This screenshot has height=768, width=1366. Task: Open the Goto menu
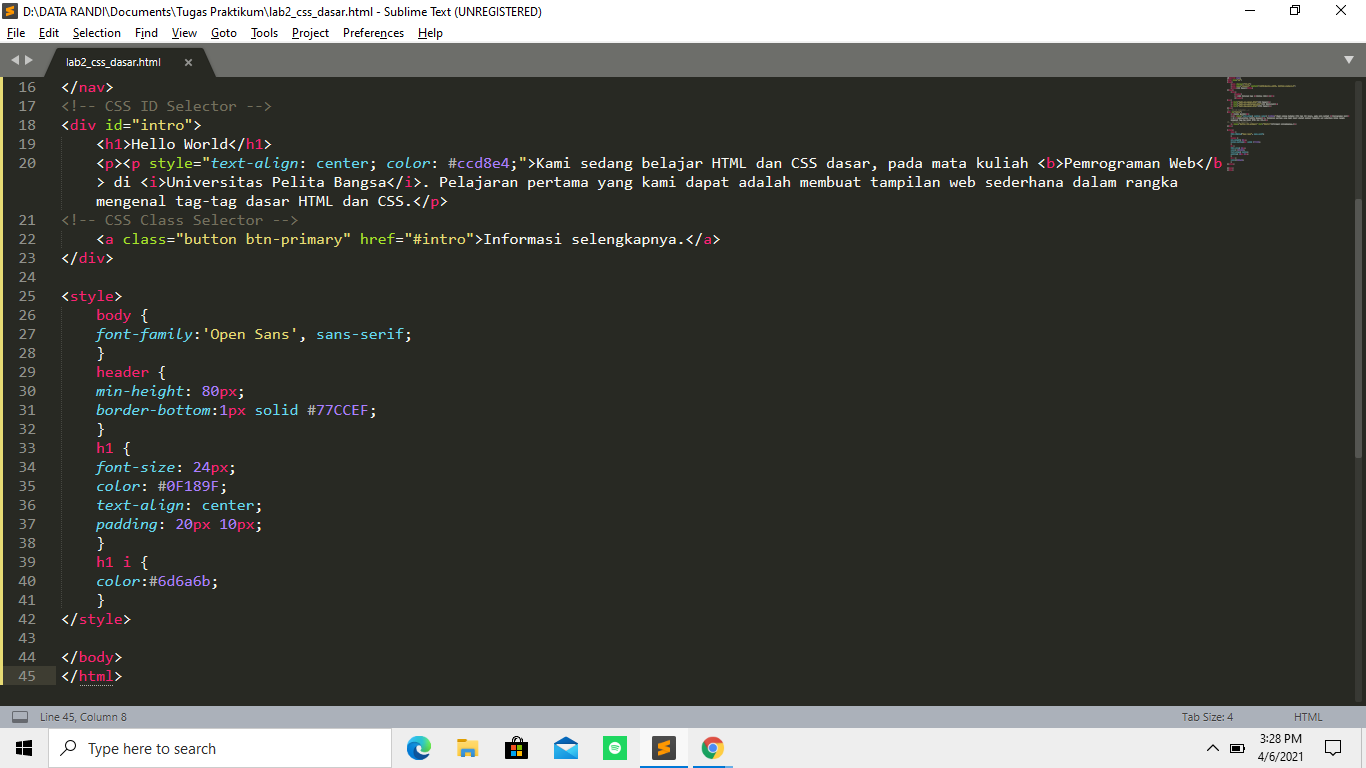point(223,32)
